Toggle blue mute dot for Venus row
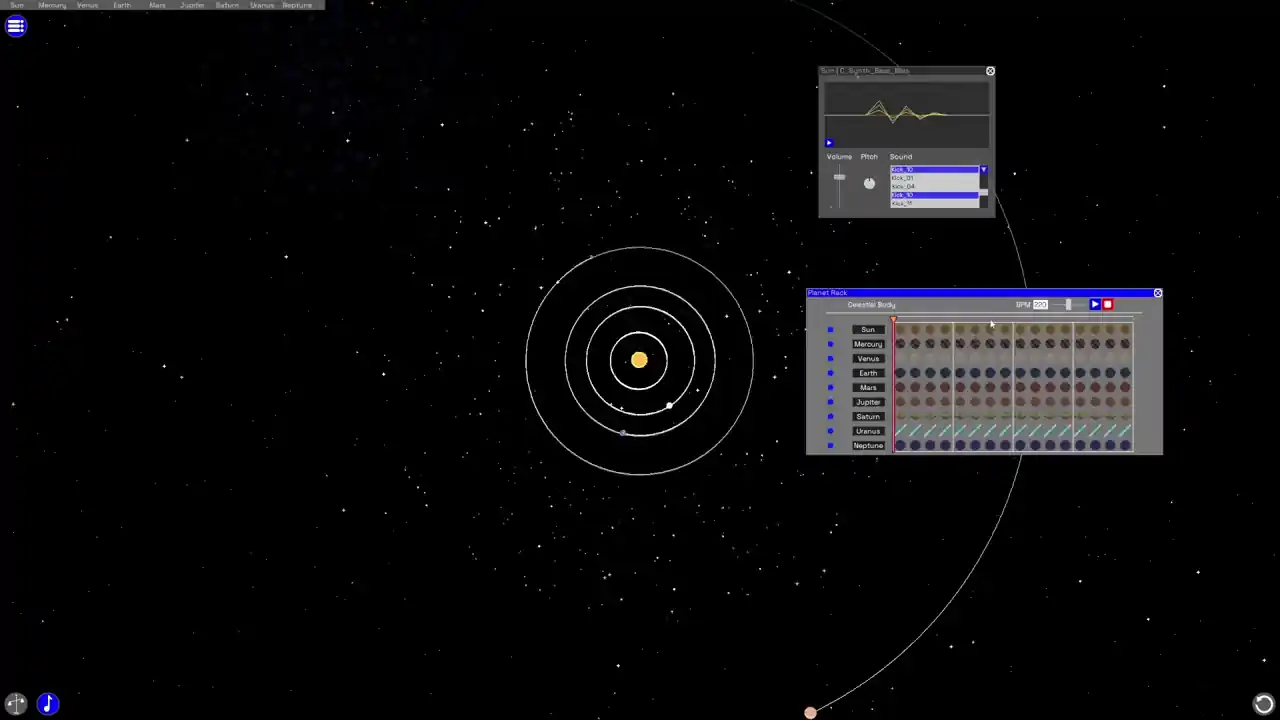 830,358
